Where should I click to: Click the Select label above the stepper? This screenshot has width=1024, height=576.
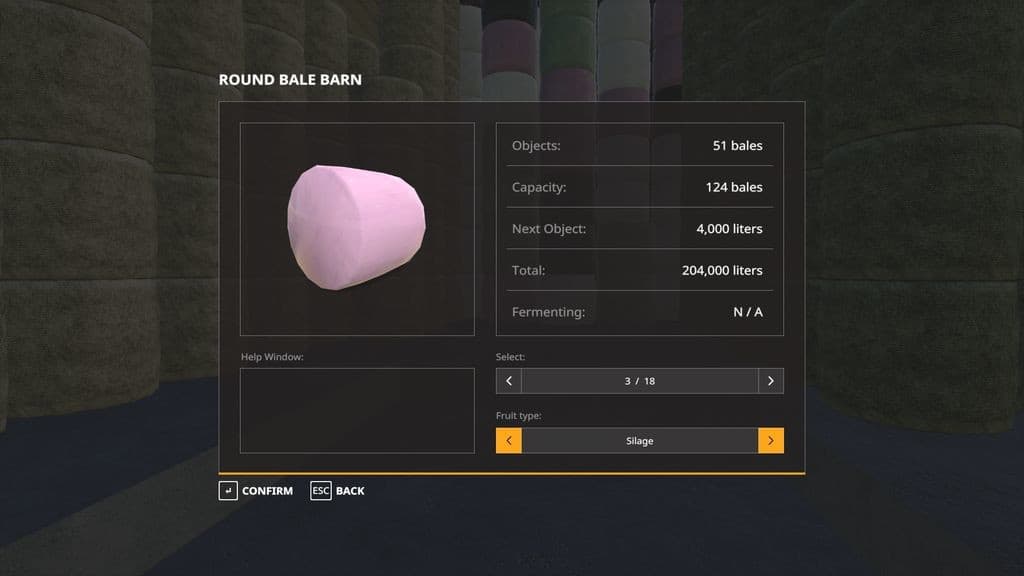(510, 357)
